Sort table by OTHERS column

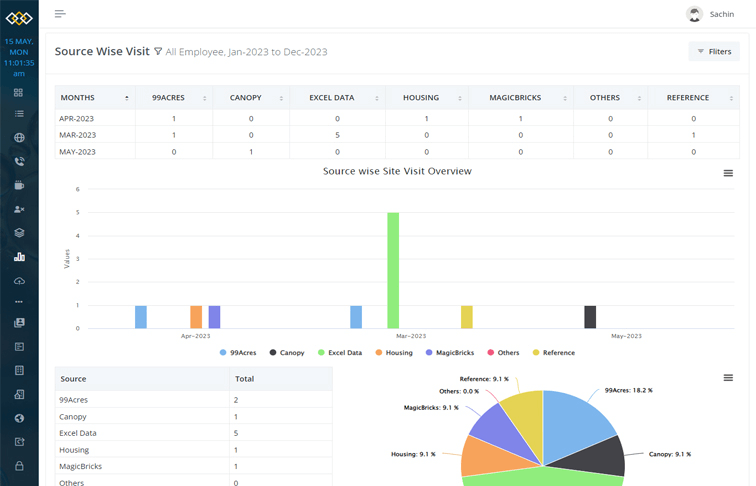[610, 97]
